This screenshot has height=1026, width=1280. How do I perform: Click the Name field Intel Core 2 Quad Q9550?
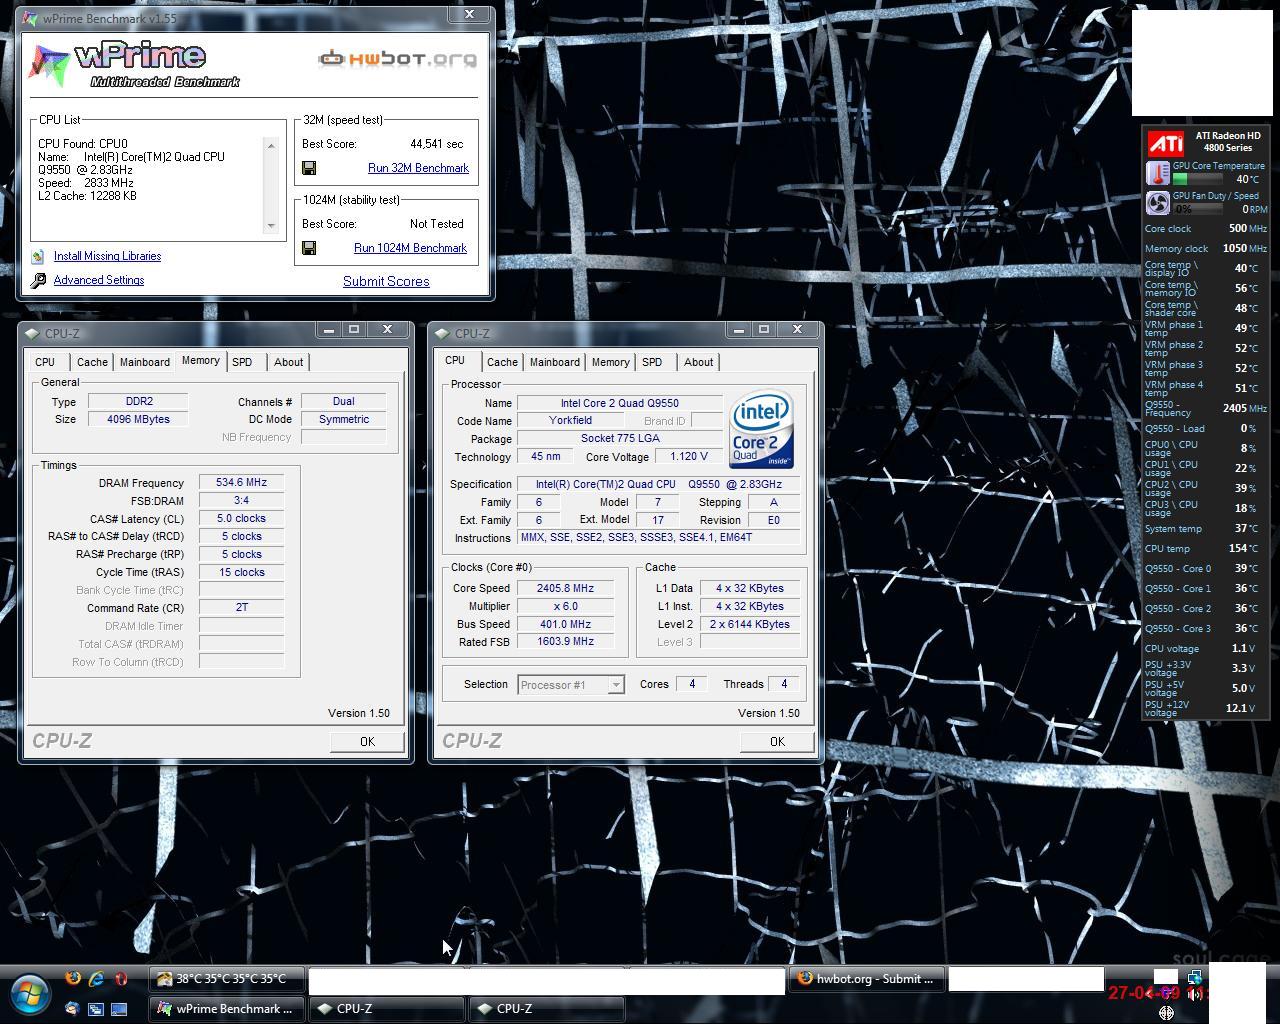pos(619,404)
